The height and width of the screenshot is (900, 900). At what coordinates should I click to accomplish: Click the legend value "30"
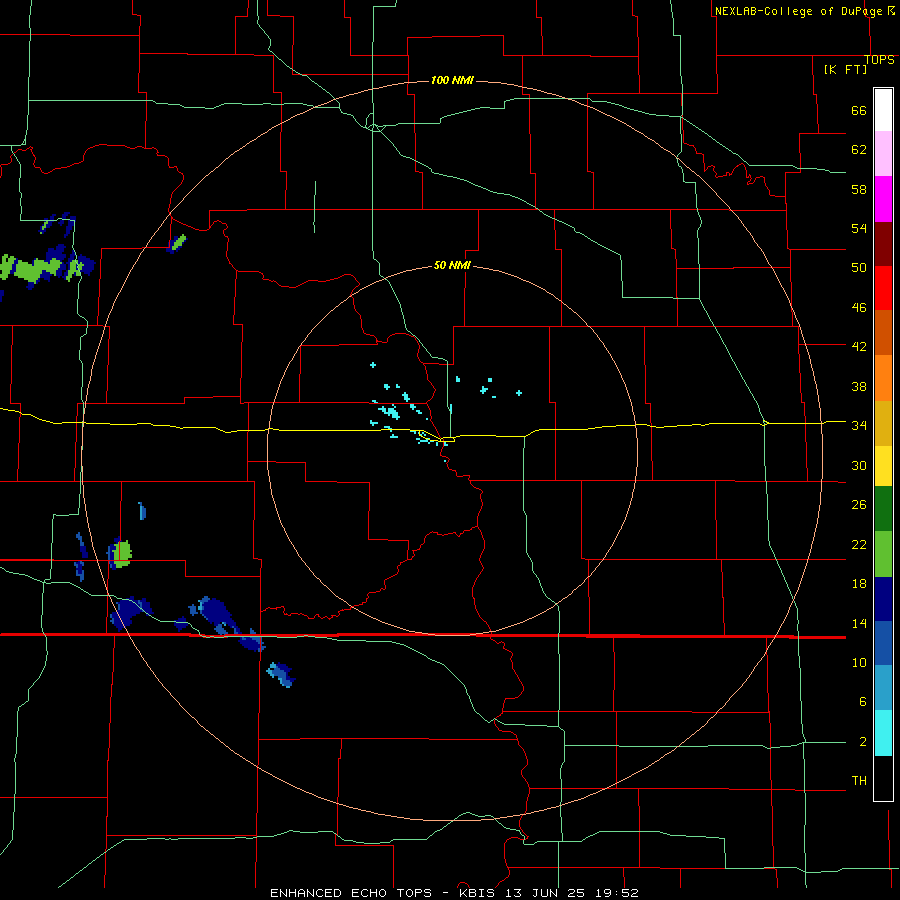coord(859,465)
